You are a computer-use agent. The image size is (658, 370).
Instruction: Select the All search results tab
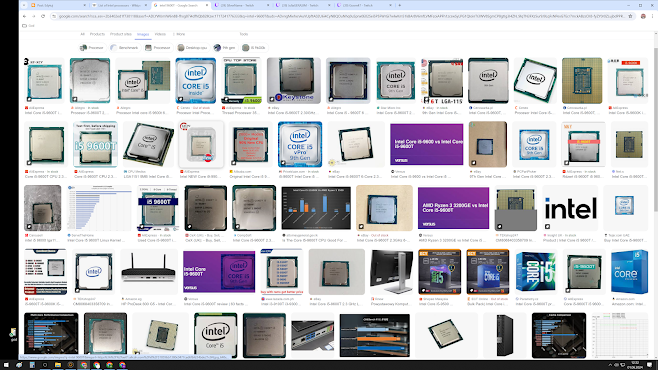82,34
